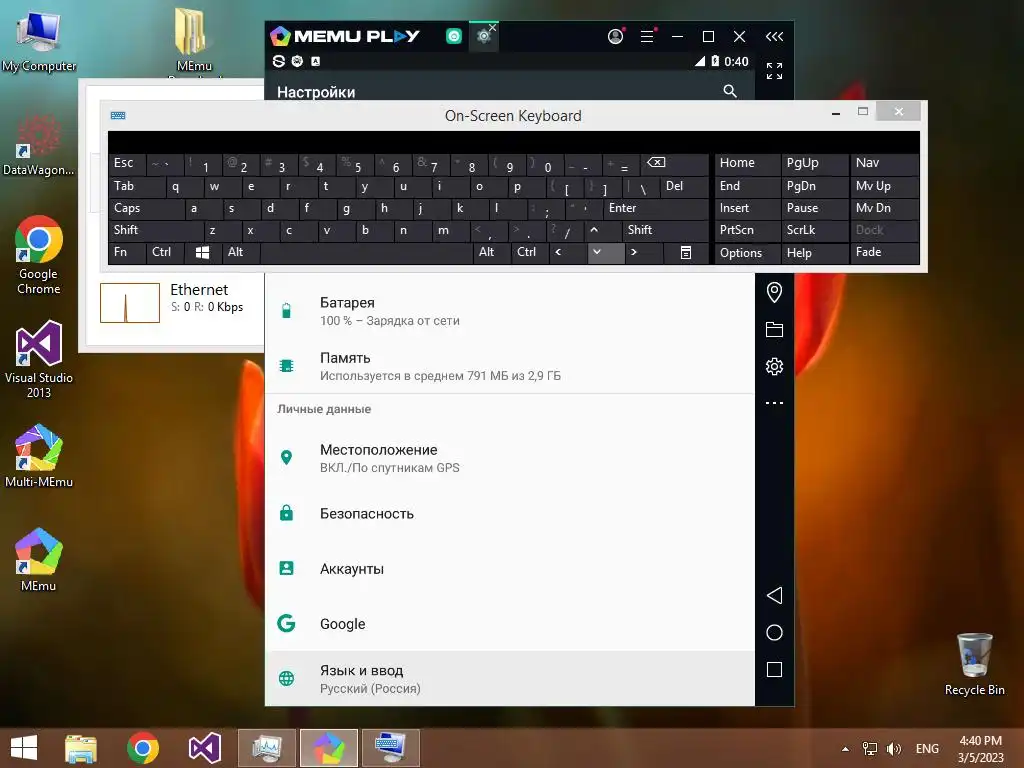This screenshot has width=1024, height=768.
Task: Open MEmu hamburger menu icon
Action: click(647, 36)
